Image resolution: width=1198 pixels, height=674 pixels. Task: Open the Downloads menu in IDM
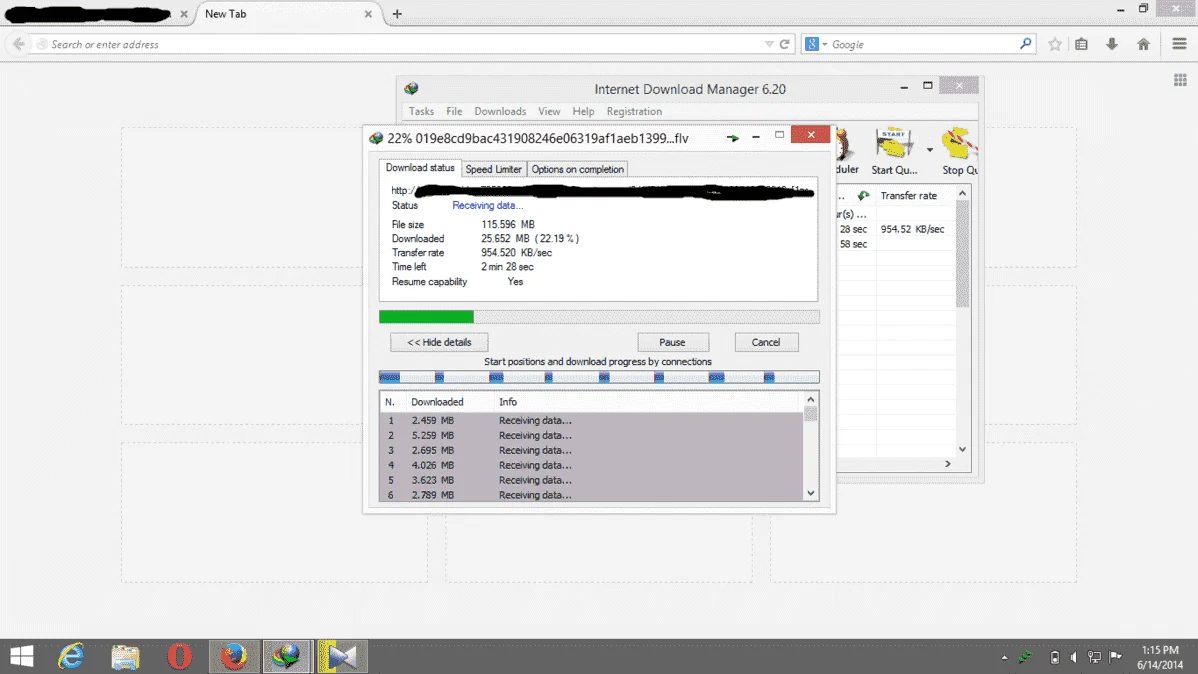point(500,112)
